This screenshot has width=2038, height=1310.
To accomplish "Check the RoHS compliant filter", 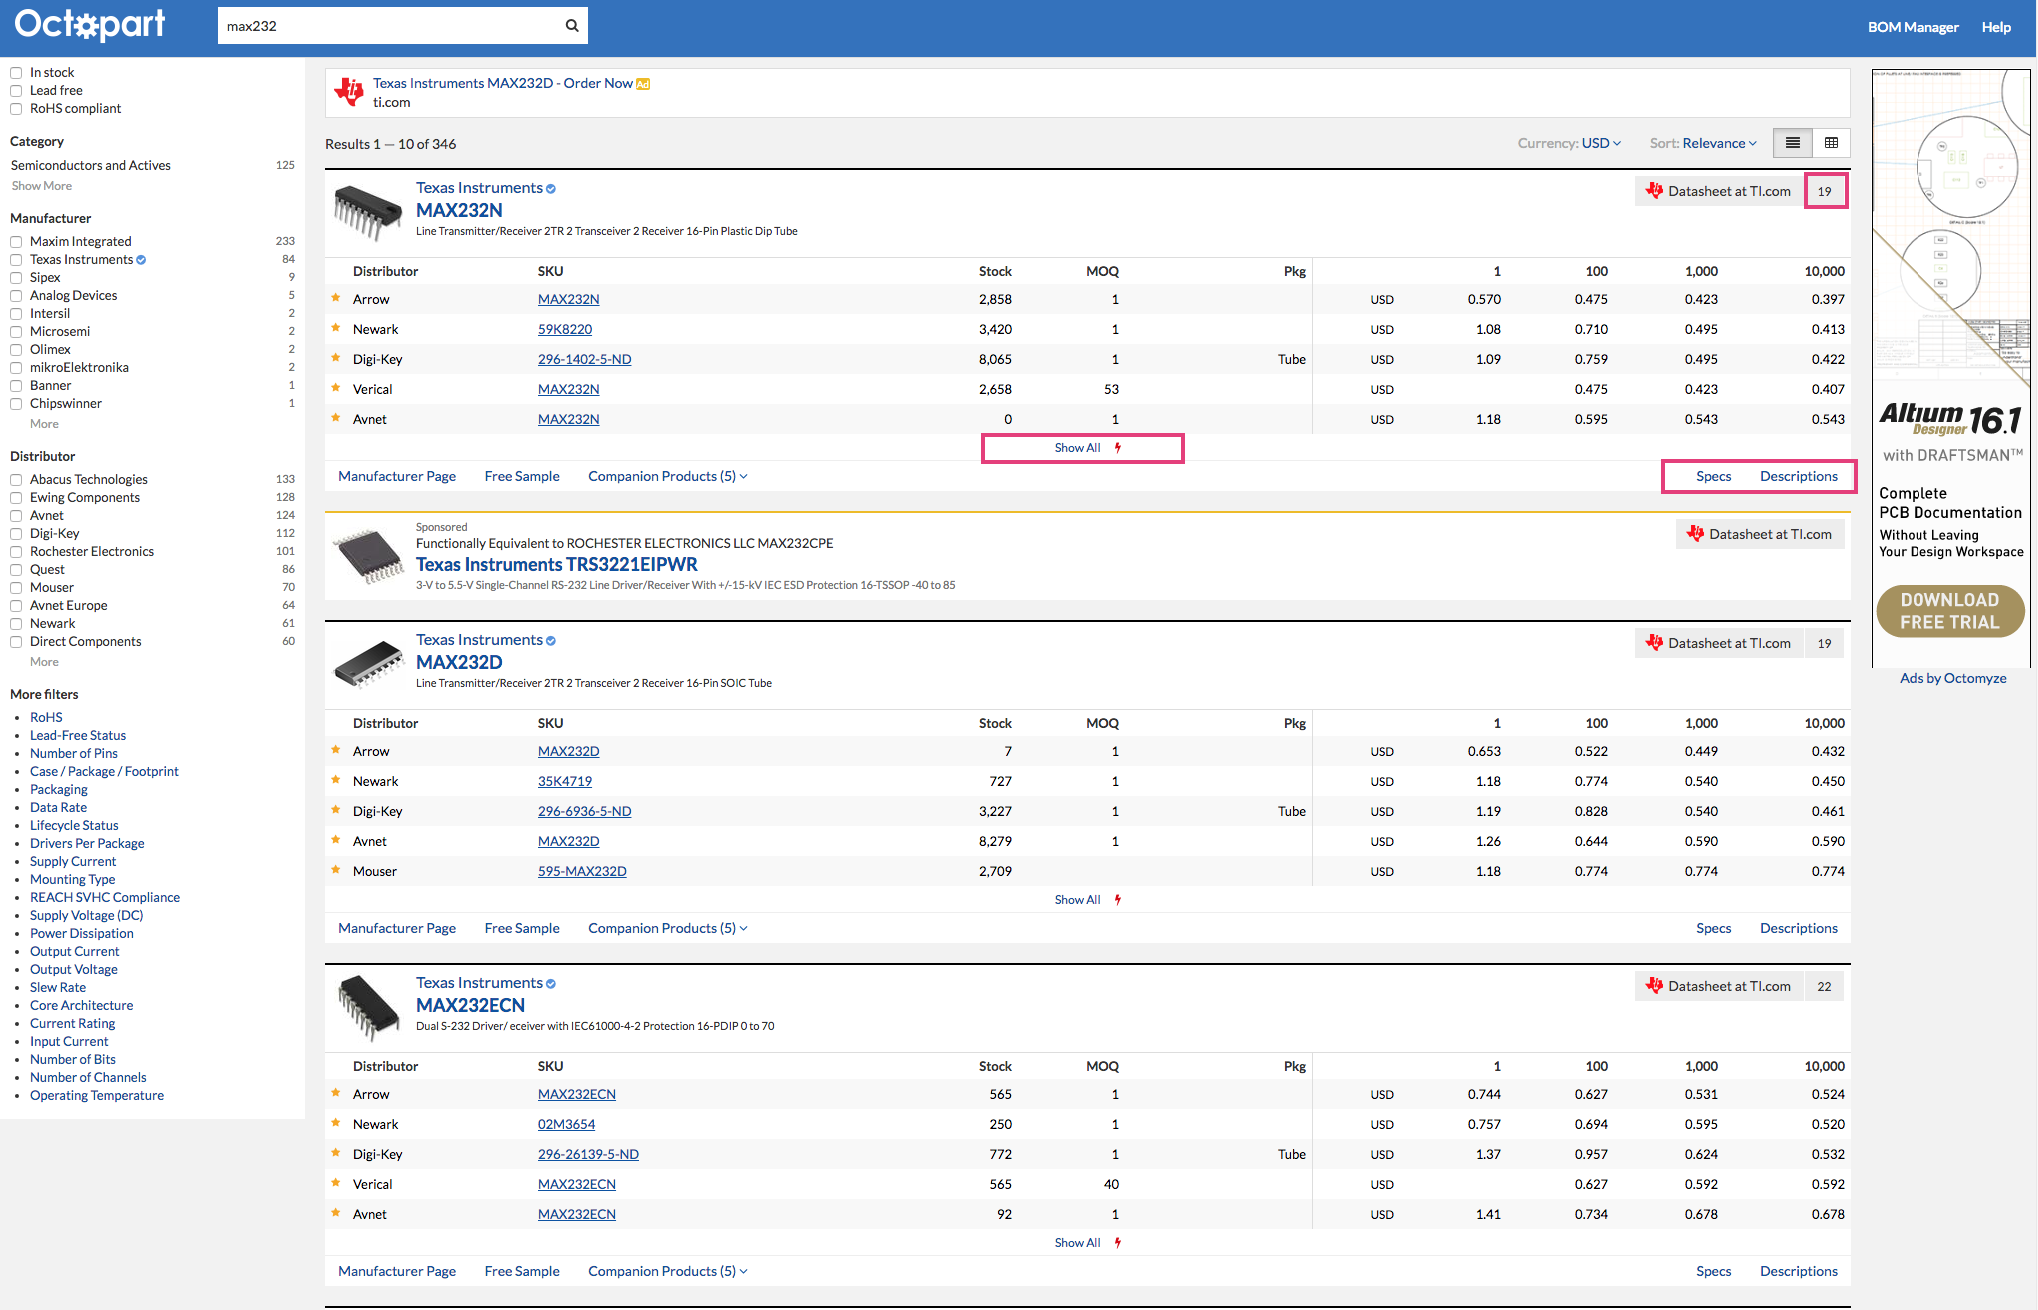I will 16,109.
